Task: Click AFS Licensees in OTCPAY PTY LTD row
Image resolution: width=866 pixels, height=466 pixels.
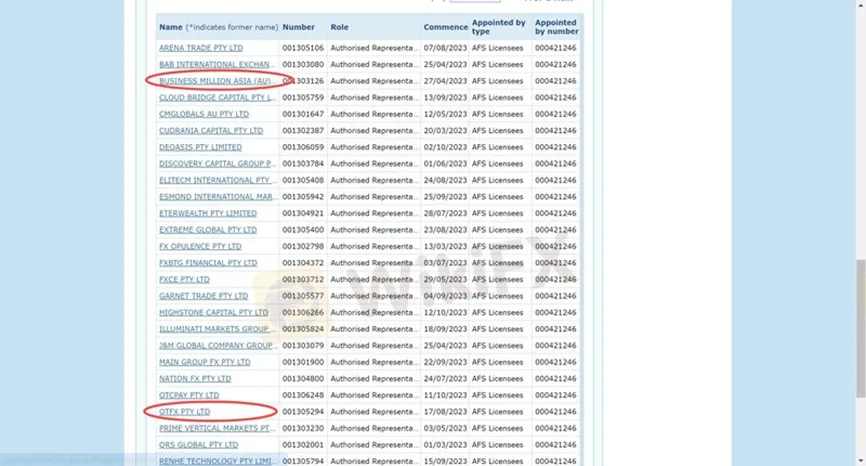Action: click(497, 396)
